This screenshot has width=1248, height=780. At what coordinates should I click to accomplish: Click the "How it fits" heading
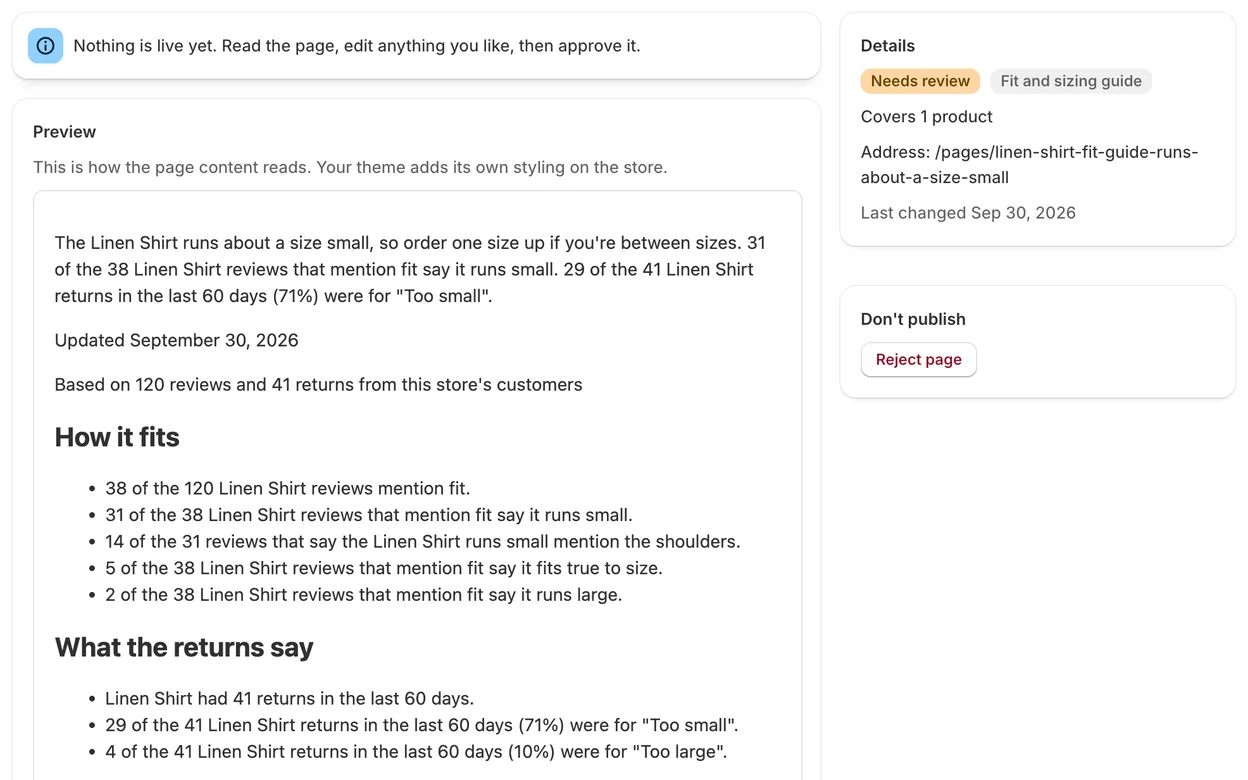coord(117,437)
